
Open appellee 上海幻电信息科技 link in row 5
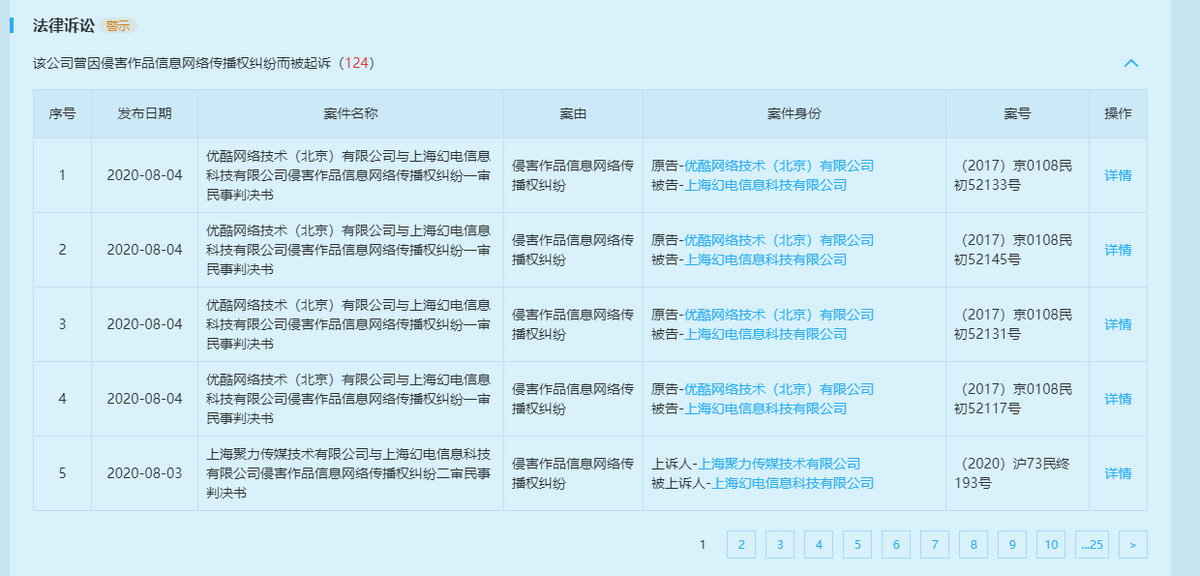793,483
